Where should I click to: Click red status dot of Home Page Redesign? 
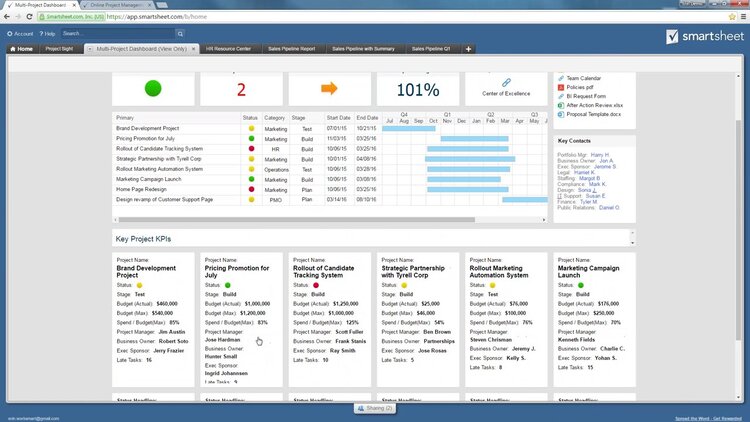(x=251, y=189)
